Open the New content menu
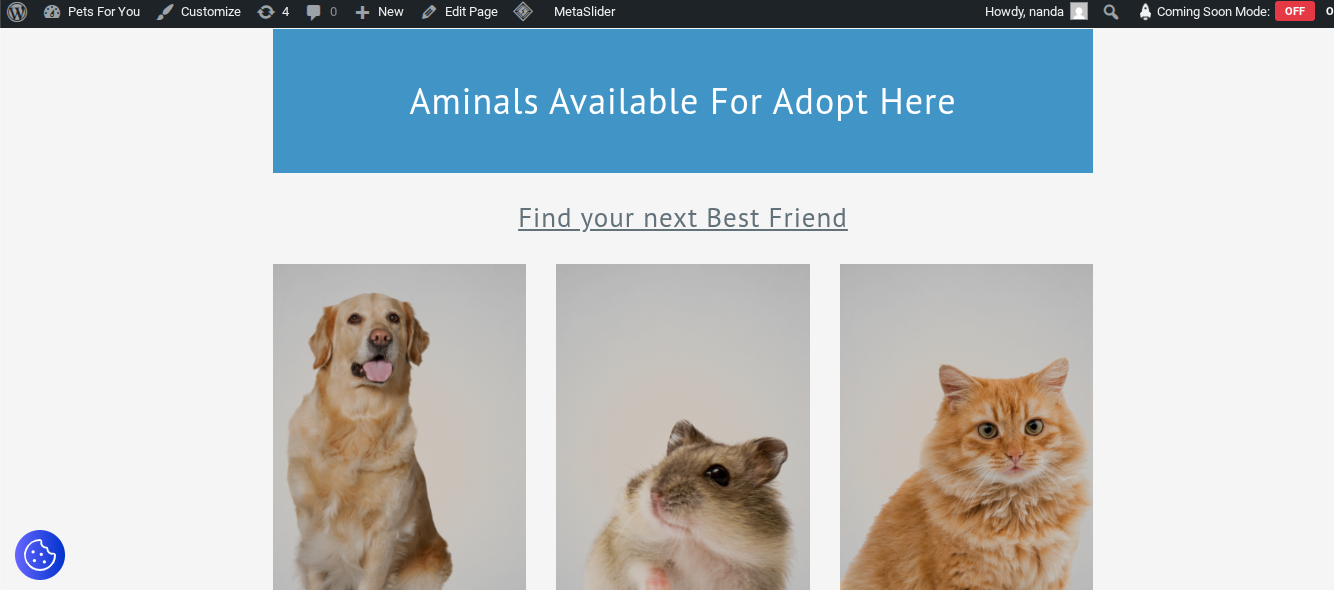Image resolution: width=1334 pixels, height=590 pixels. [380, 12]
